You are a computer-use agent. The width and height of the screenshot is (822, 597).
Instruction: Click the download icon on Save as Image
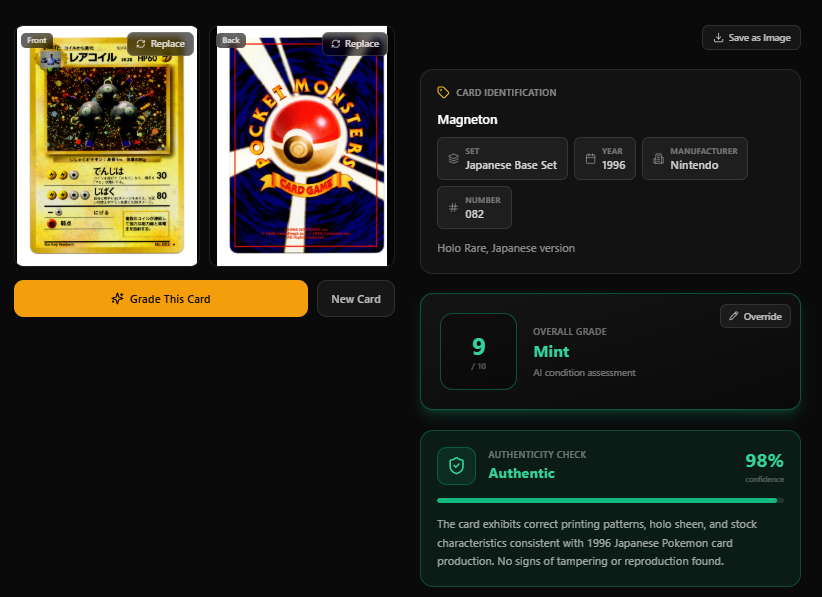(x=718, y=38)
